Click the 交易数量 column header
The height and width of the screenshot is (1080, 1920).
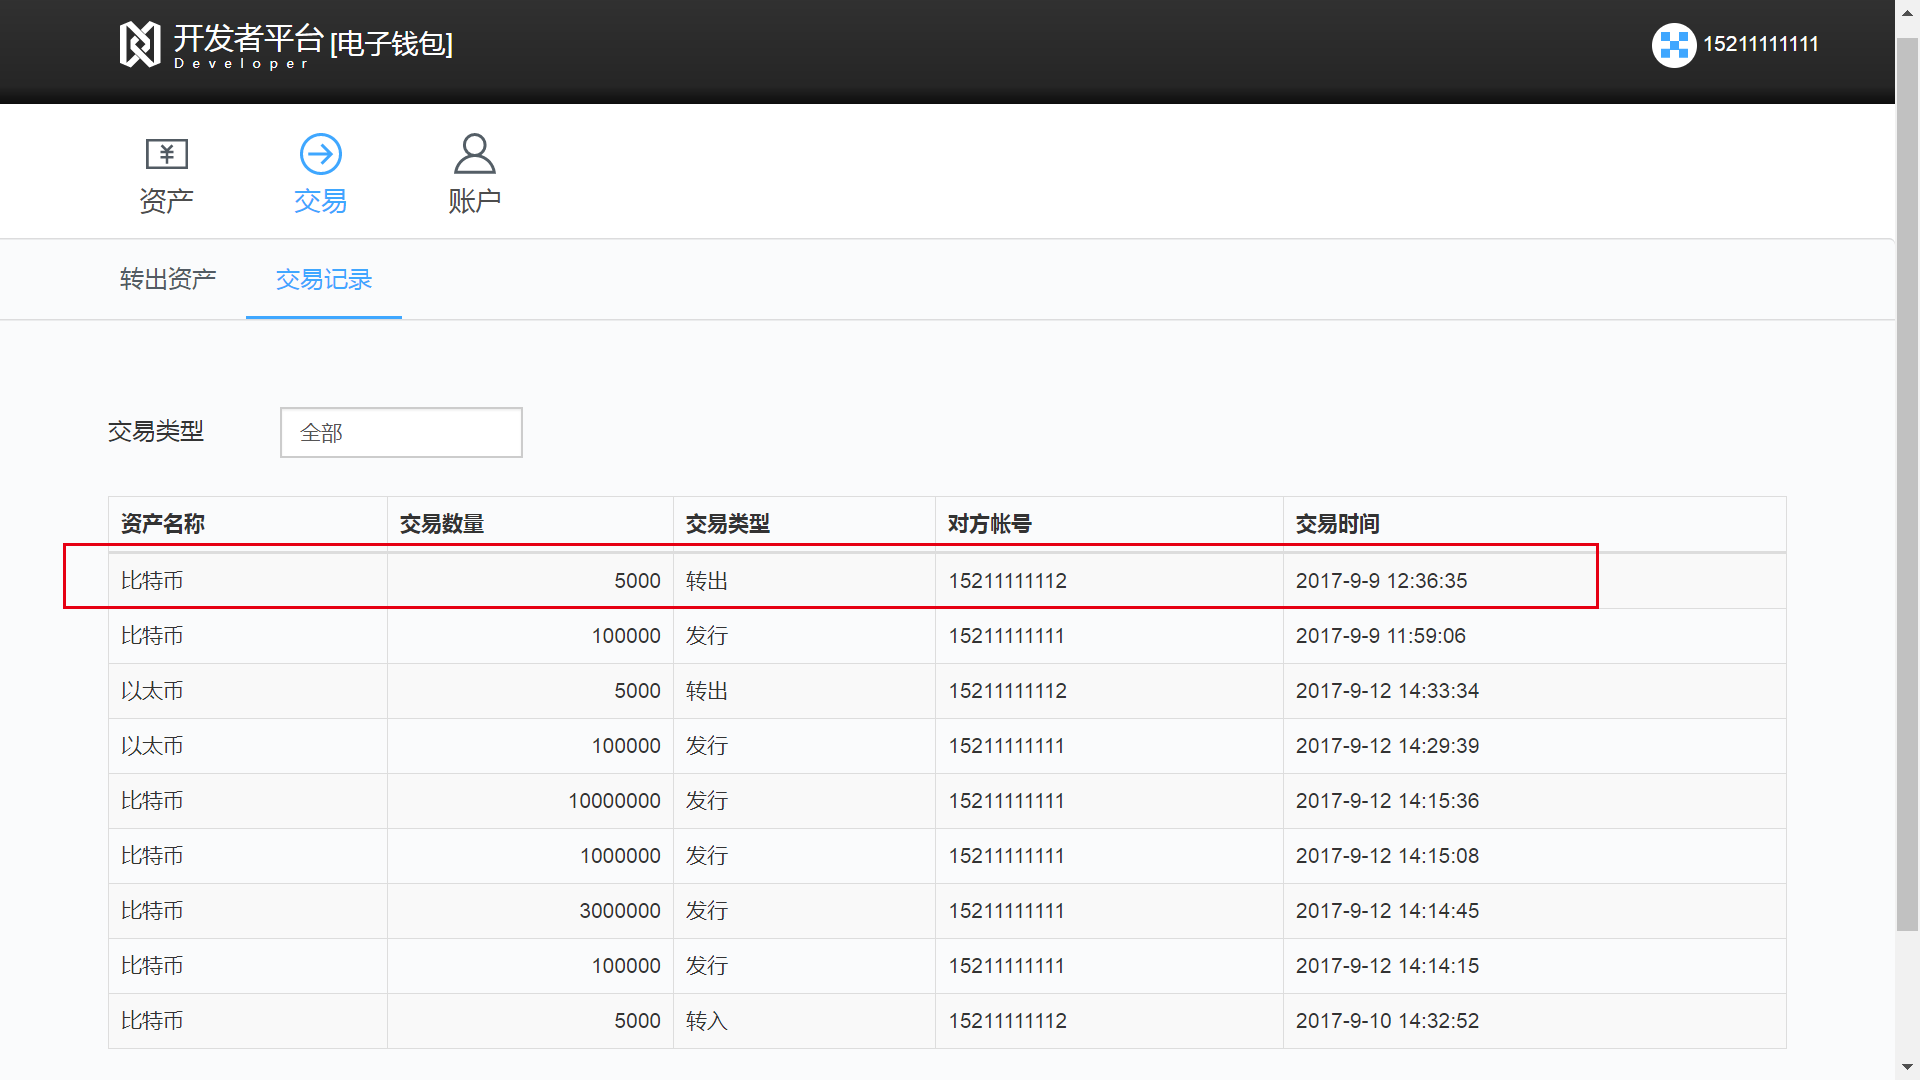[442, 524]
